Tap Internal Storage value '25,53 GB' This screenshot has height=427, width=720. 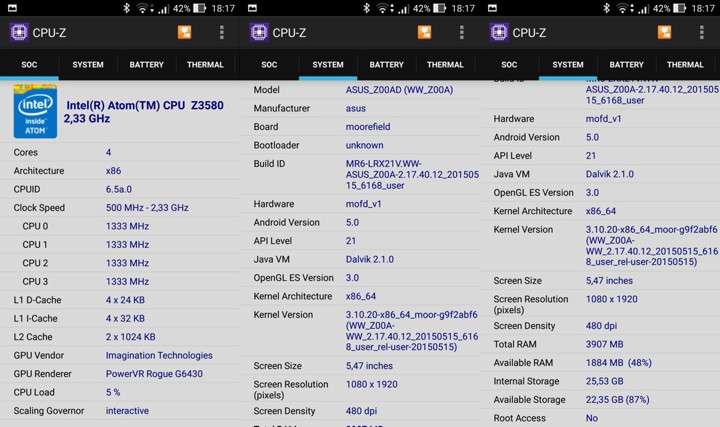pos(604,381)
